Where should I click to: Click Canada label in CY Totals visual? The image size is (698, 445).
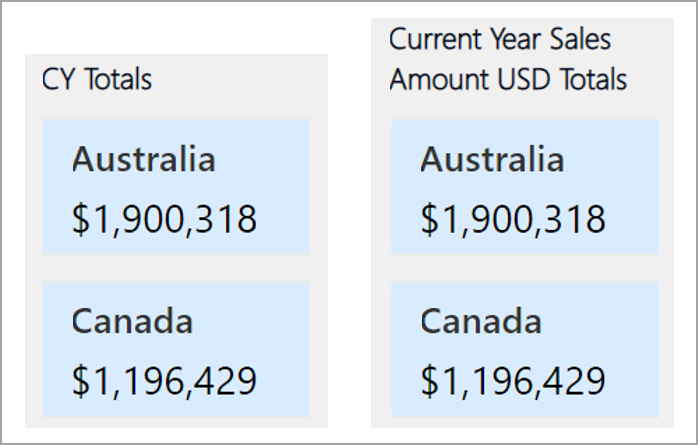132,321
